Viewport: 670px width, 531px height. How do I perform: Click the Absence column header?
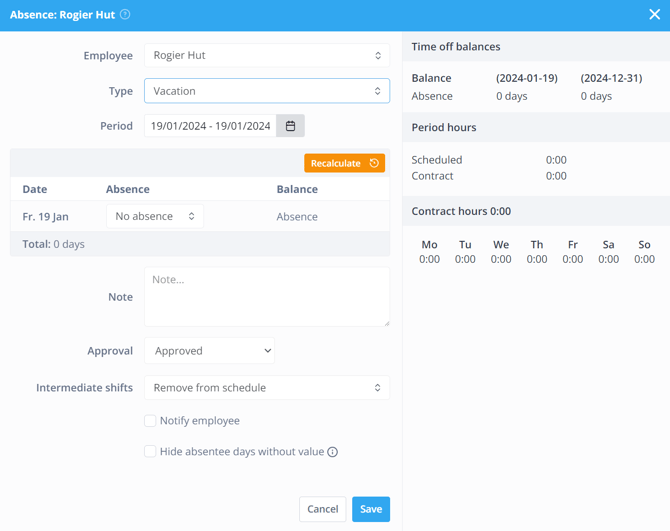pos(128,189)
